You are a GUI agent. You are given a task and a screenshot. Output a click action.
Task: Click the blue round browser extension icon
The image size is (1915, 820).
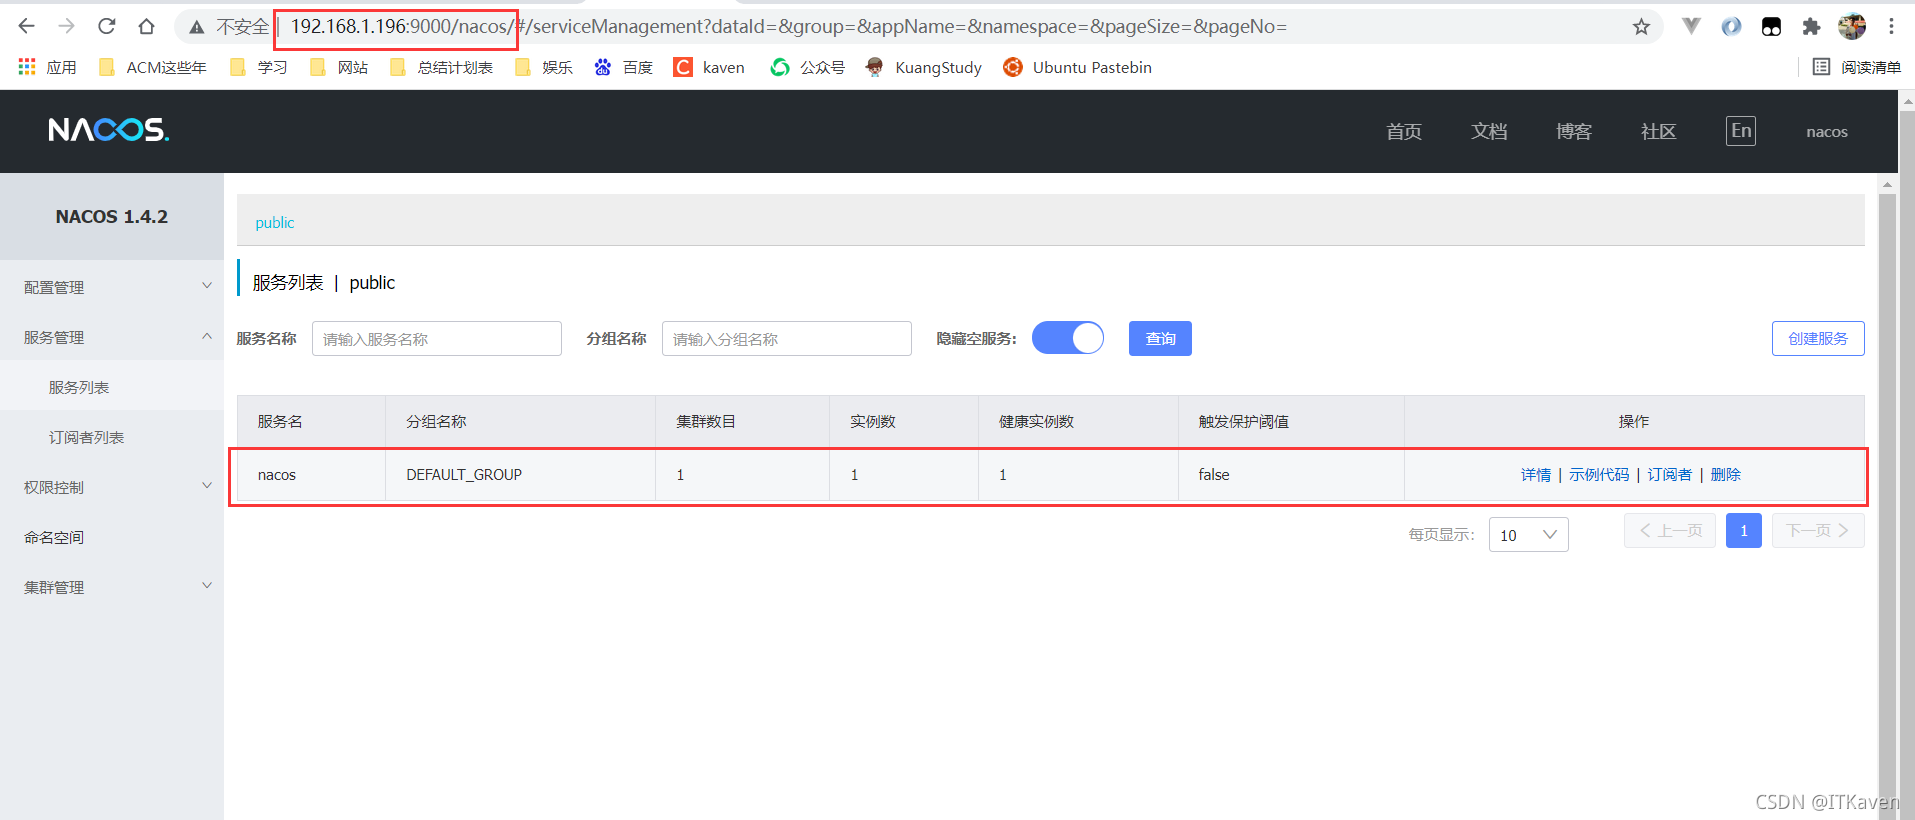pos(1731,27)
